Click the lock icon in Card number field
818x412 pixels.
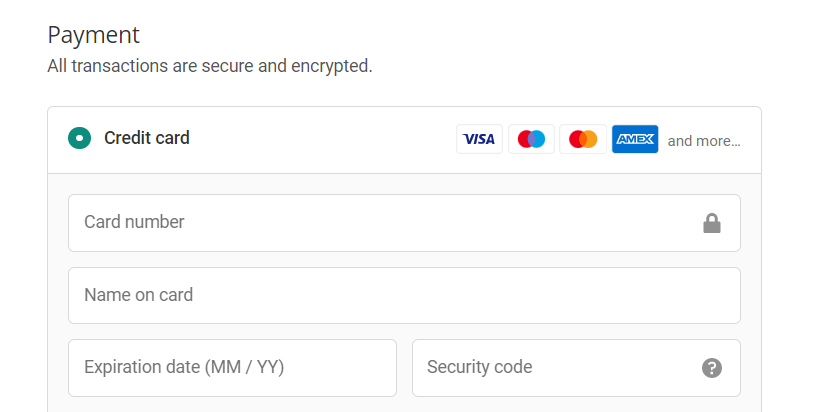712,223
